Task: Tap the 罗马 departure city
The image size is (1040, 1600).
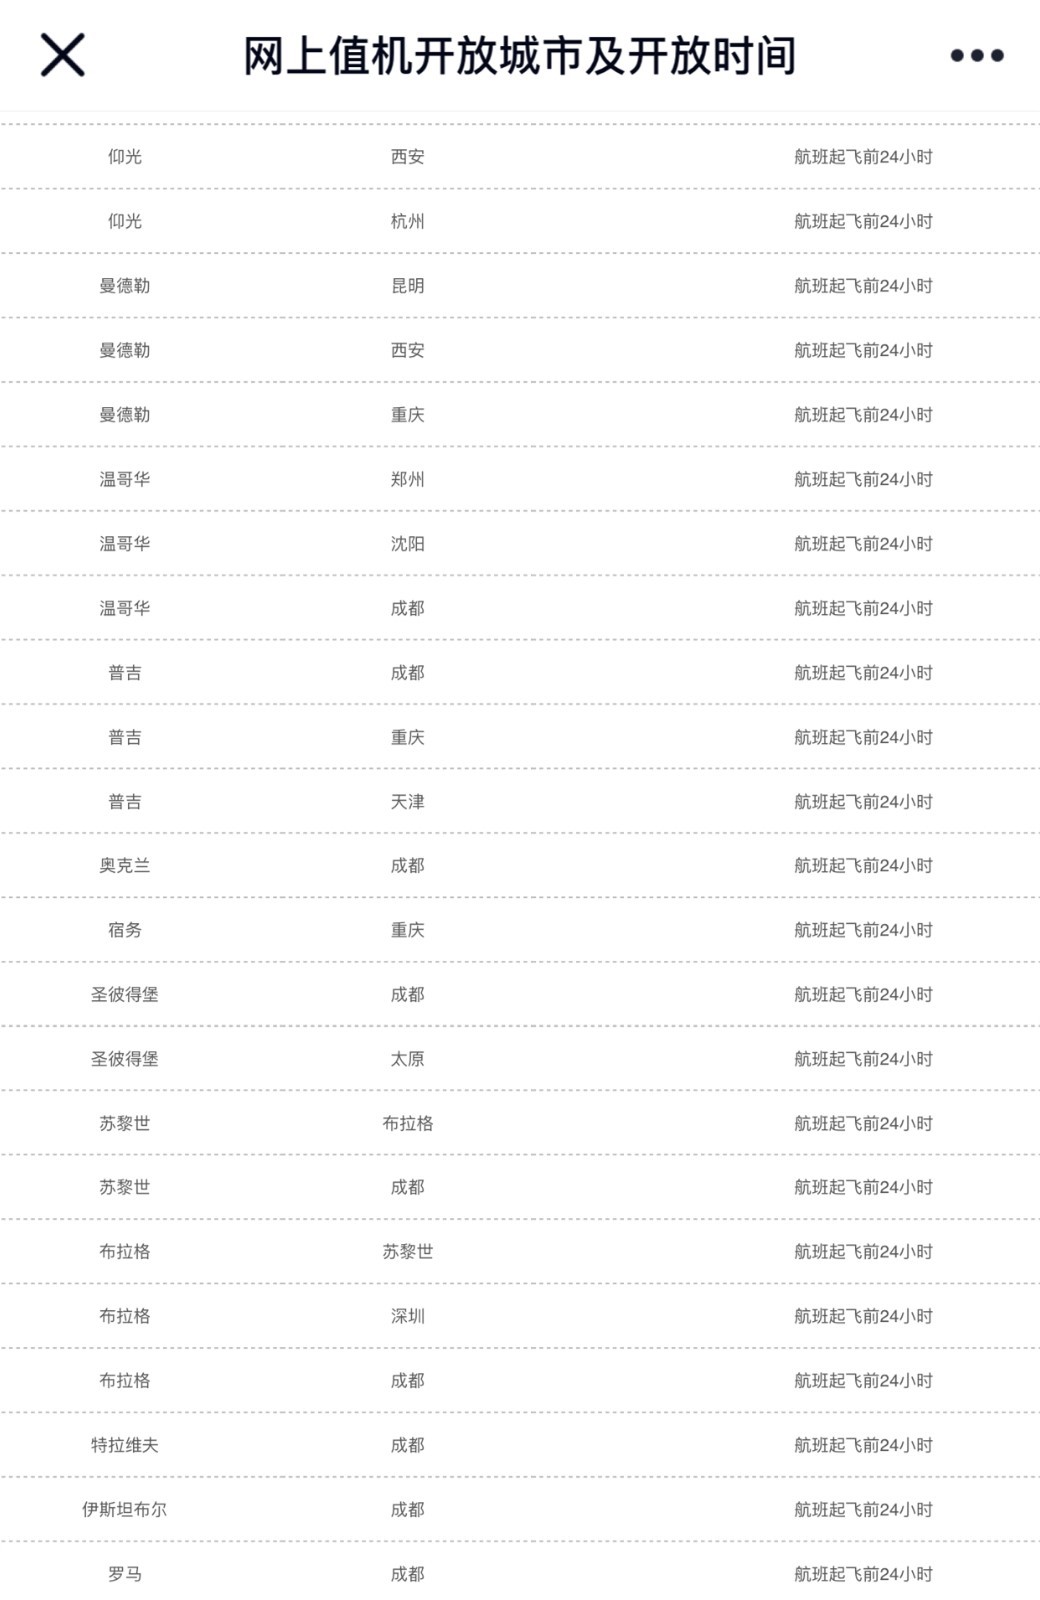Action: tap(124, 1574)
